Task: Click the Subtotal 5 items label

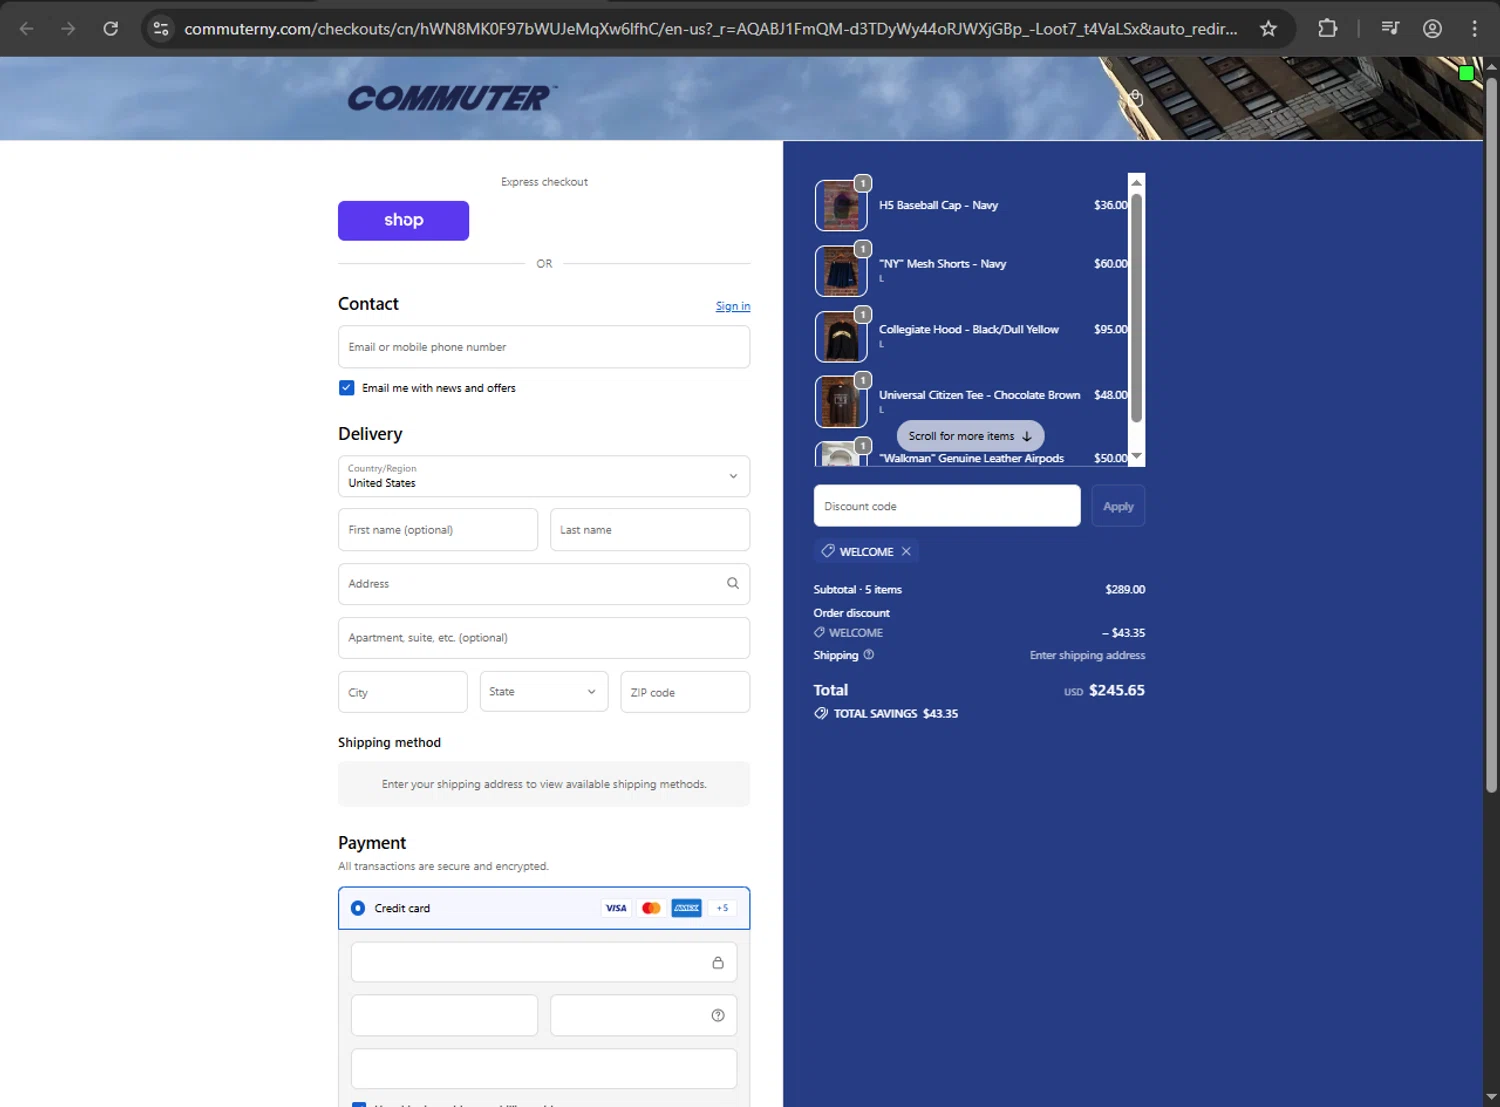Action: tap(857, 589)
